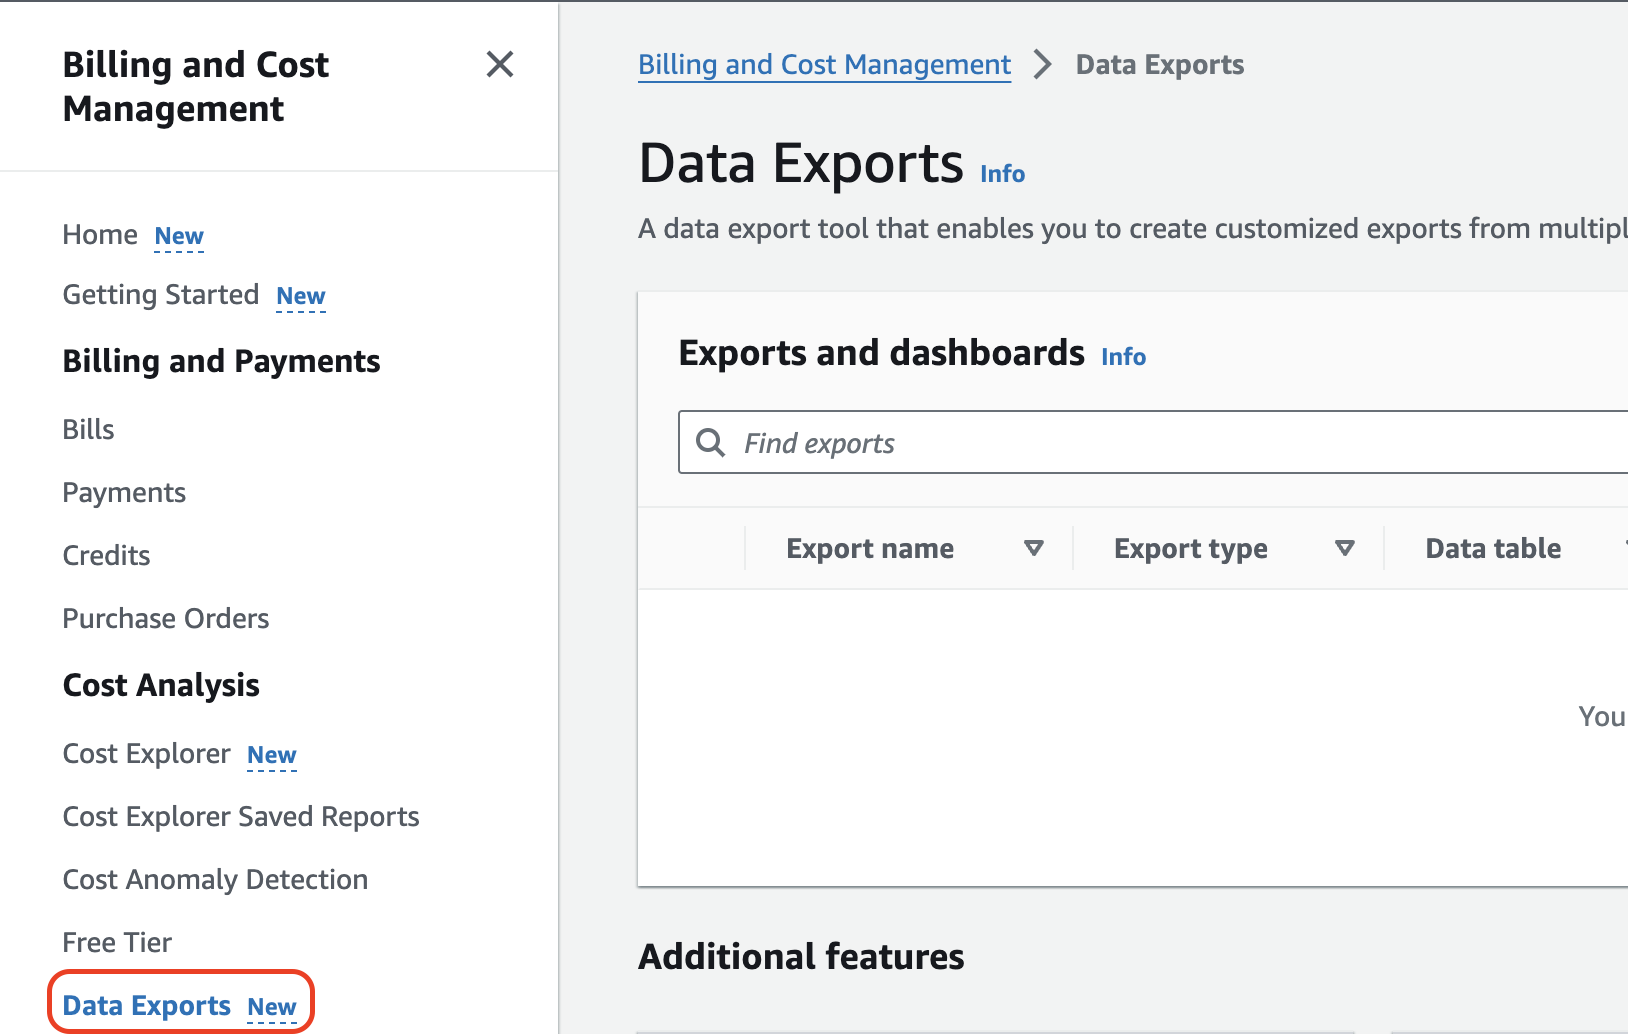Go to Payments
This screenshot has height=1034, width=1628.
click(x=124, y=492)
